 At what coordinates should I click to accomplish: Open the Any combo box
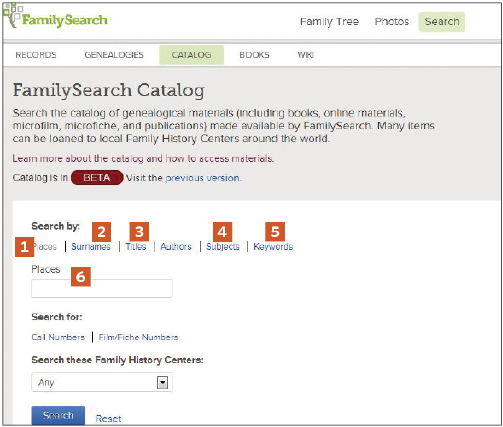(x=102, y=382)
